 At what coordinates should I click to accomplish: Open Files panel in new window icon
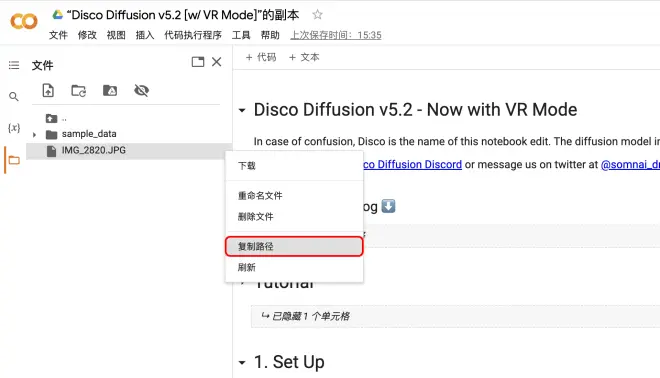tap(198, 62)
